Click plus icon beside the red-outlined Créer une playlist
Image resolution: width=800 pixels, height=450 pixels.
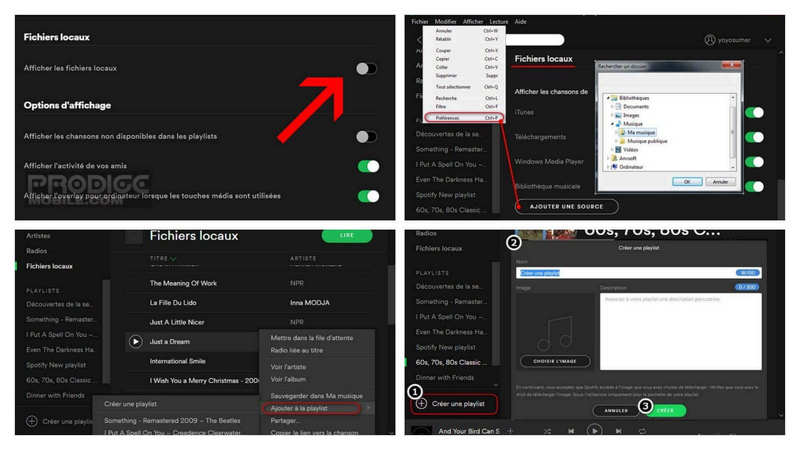click(421, 404)
